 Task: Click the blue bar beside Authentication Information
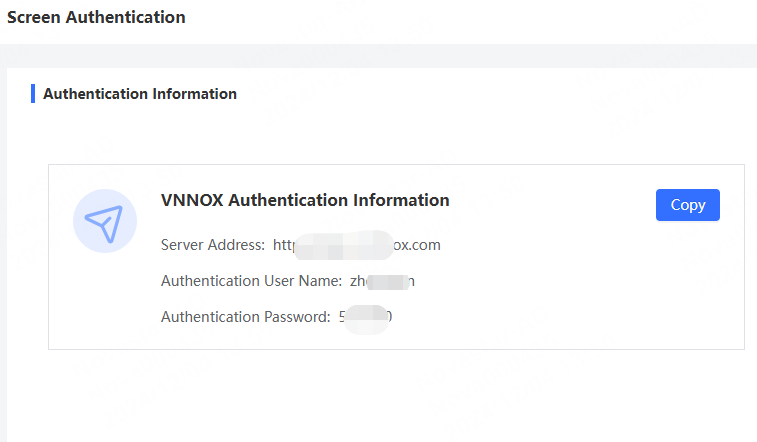coord(33,94)
